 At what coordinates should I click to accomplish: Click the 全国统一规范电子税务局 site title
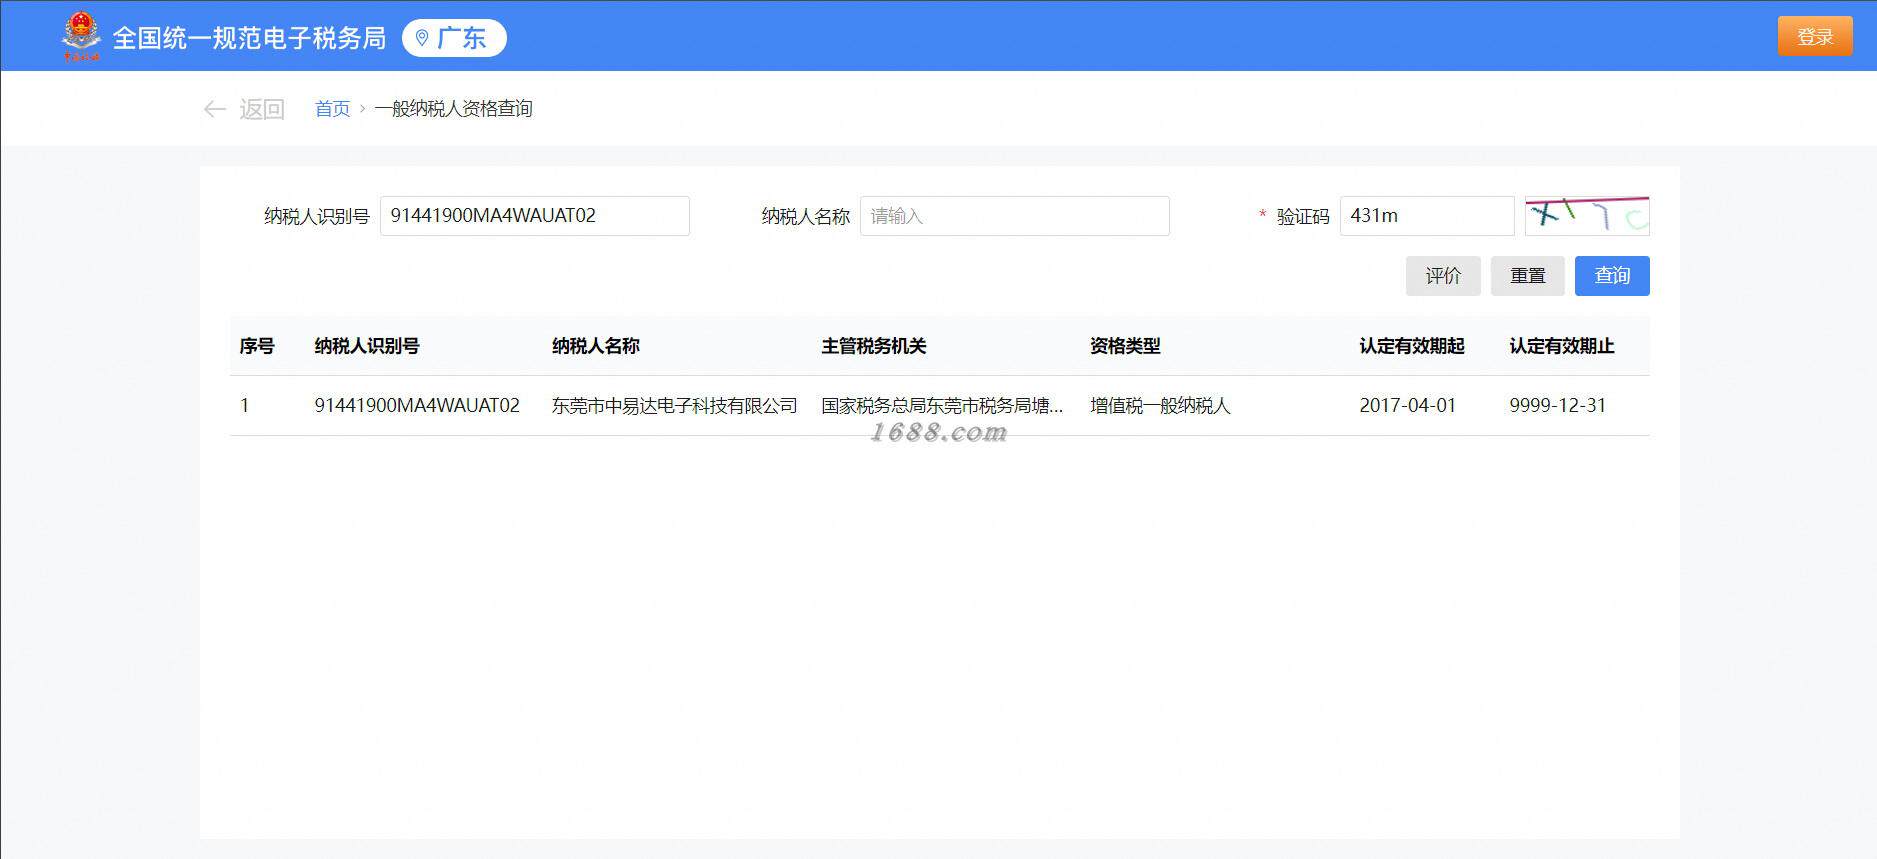coord(249,38)
